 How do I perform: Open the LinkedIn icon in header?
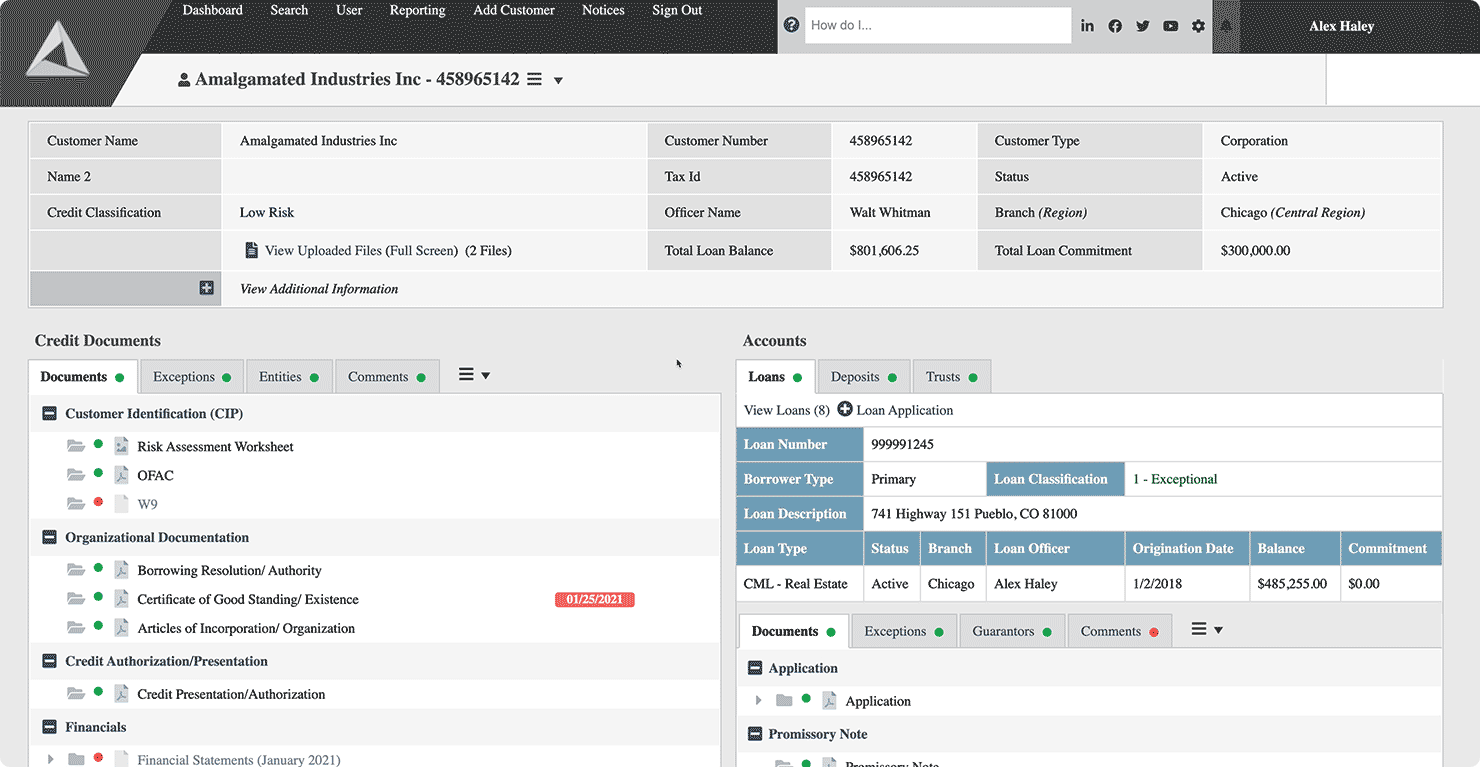click(1087, 26)
